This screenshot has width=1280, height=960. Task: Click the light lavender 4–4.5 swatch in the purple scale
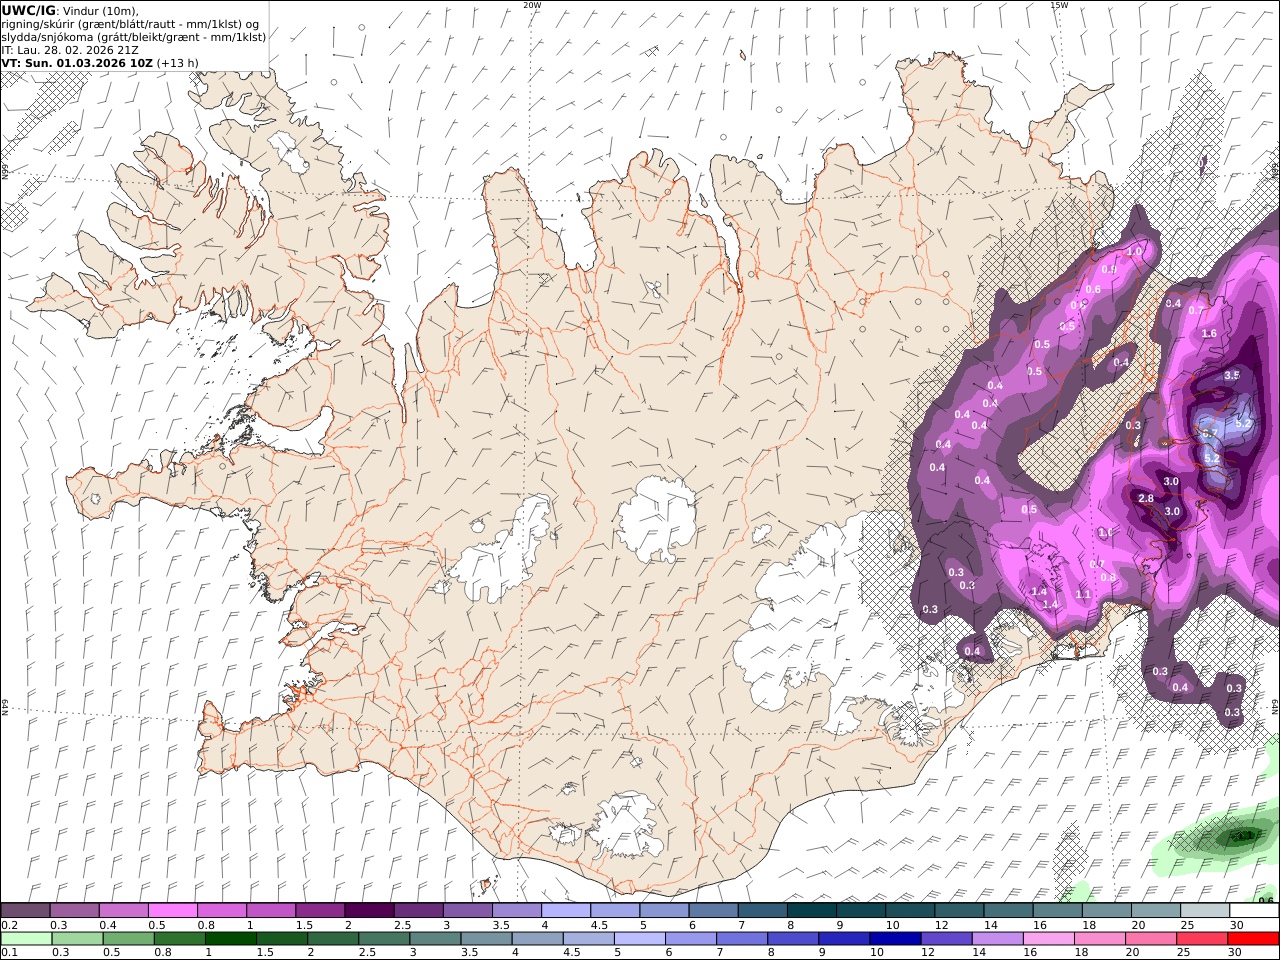(x=564, y=910)
